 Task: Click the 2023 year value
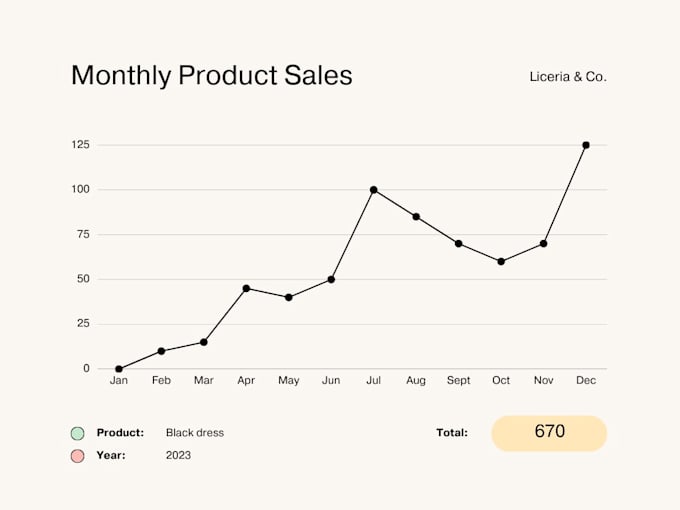pos(178,455)
